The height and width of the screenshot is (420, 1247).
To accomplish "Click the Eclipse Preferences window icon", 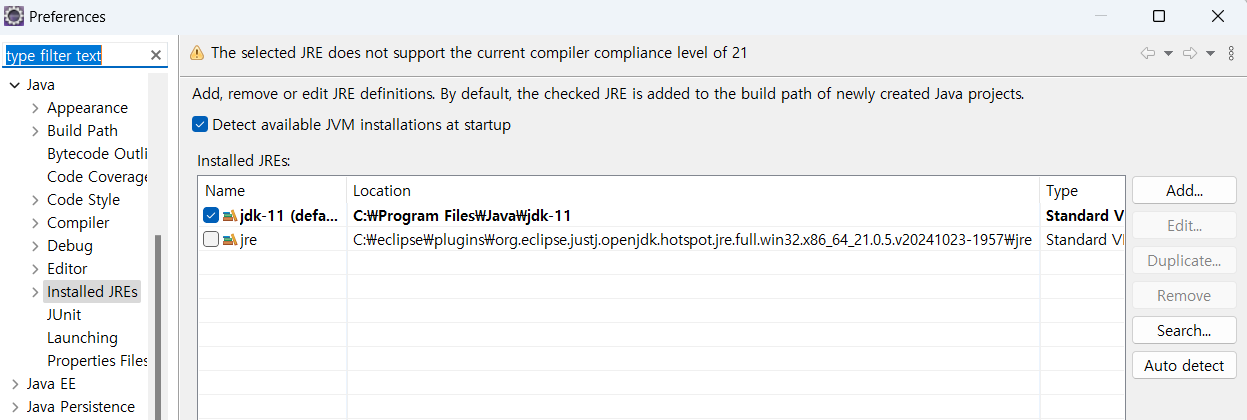I will point(15,16).
